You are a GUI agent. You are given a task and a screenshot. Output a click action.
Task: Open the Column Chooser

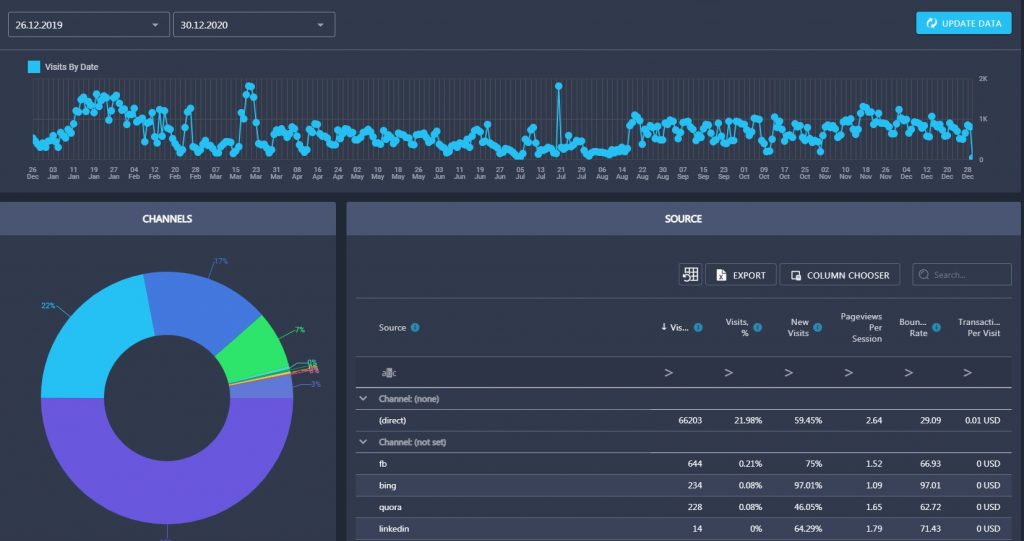(x=839, y=275)
